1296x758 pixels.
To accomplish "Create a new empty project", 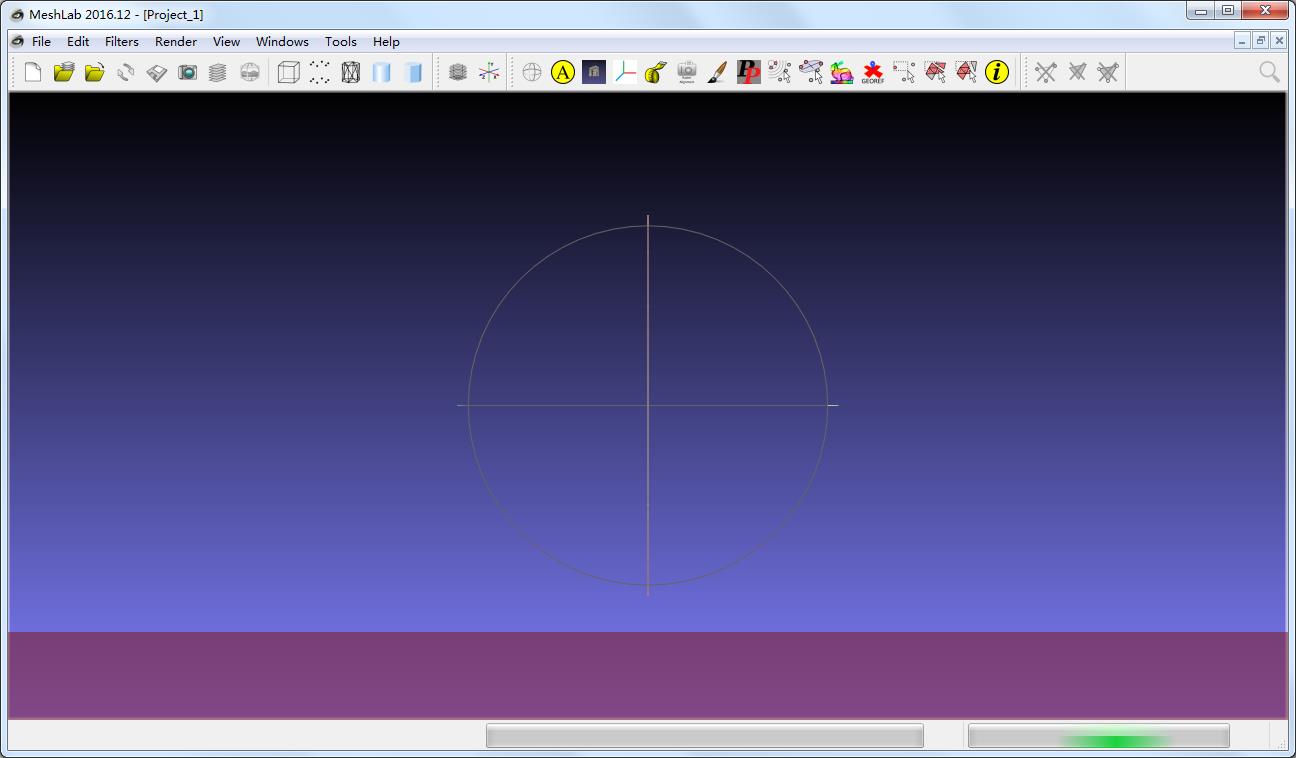I will click(x=31, y=71).
